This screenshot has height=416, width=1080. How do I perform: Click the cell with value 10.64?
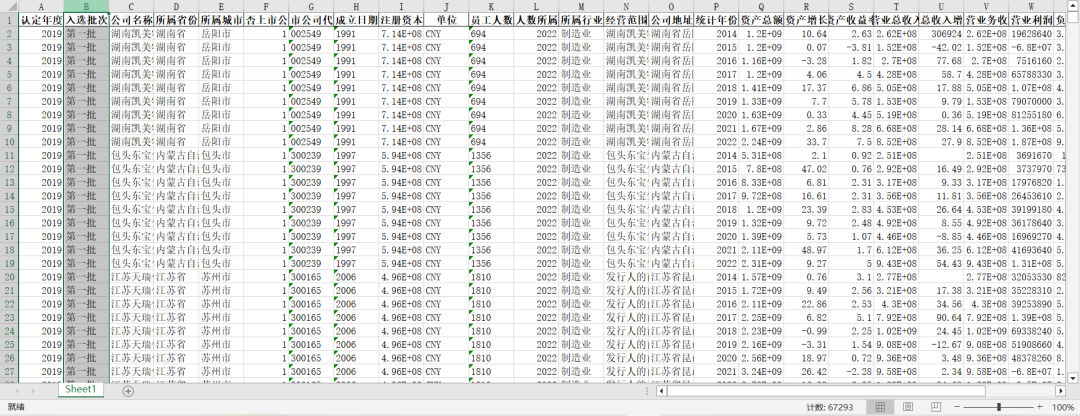tap(806, 33)
